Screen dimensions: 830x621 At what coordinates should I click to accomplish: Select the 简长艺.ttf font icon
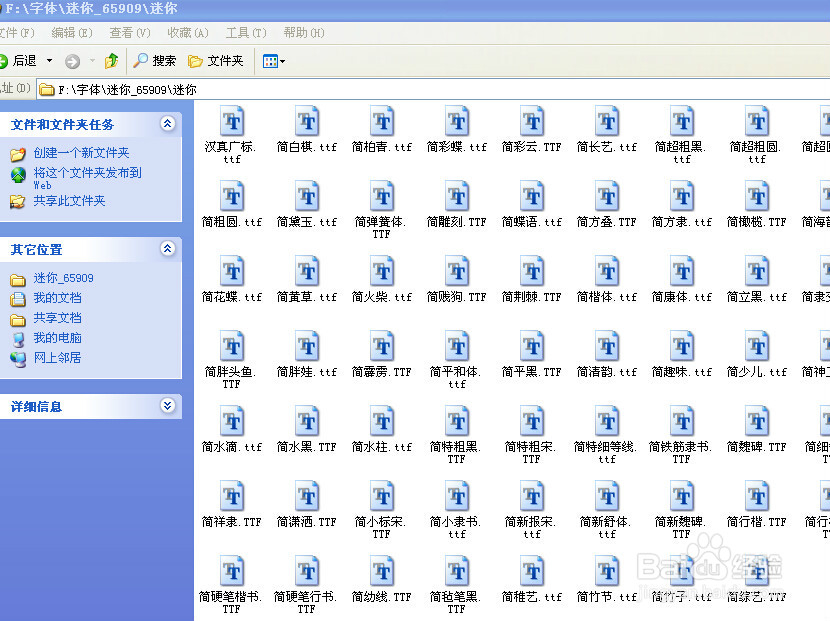[x=607, y=121]
